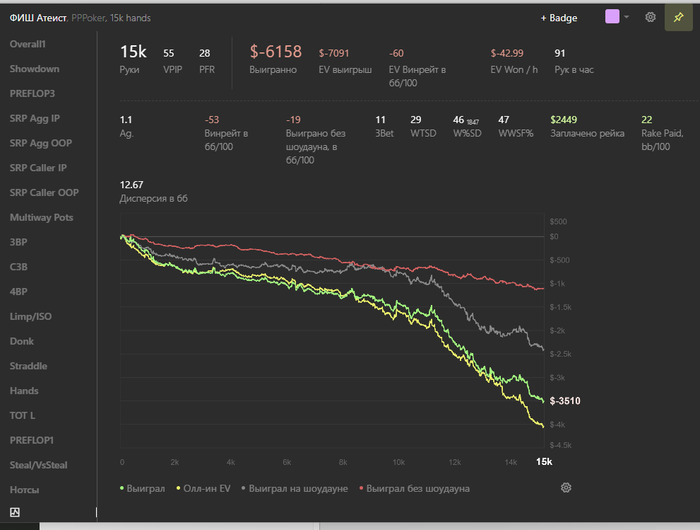Screen dimensions: 700x530
Task: Pick the purple color swatch
Action: tap(612, 17)
